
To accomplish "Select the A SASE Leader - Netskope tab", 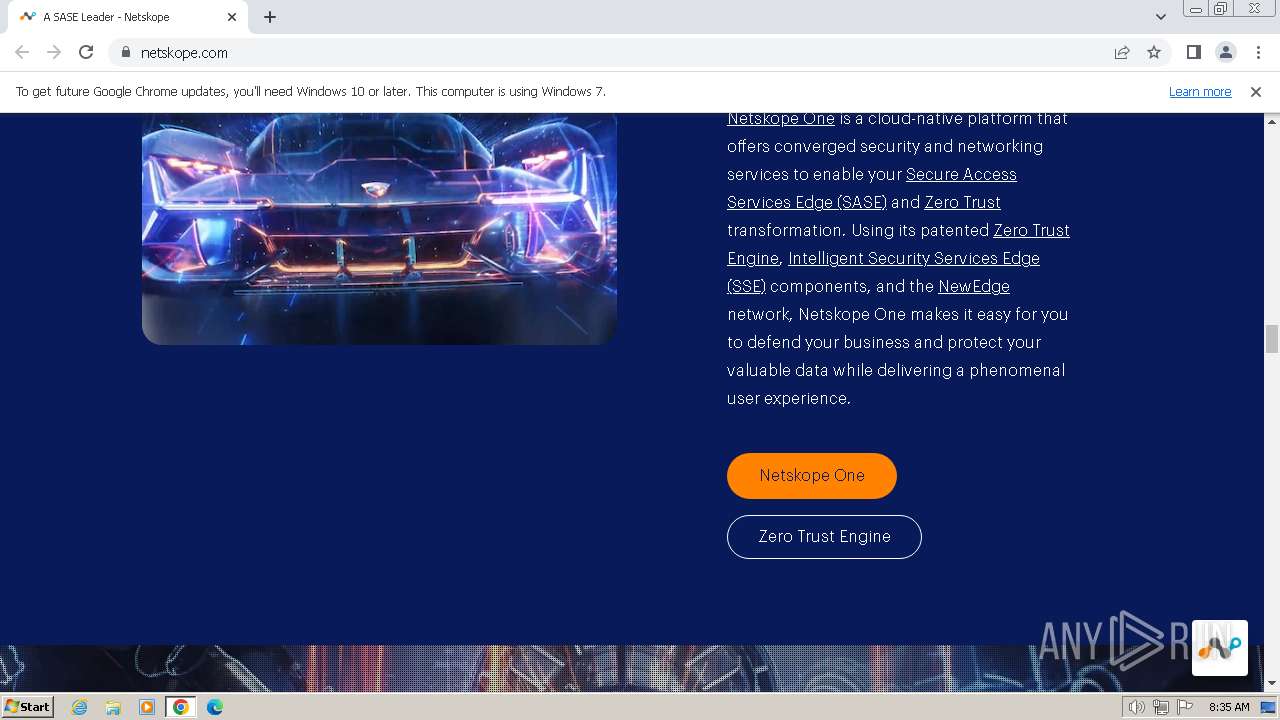I will point(128,17).
